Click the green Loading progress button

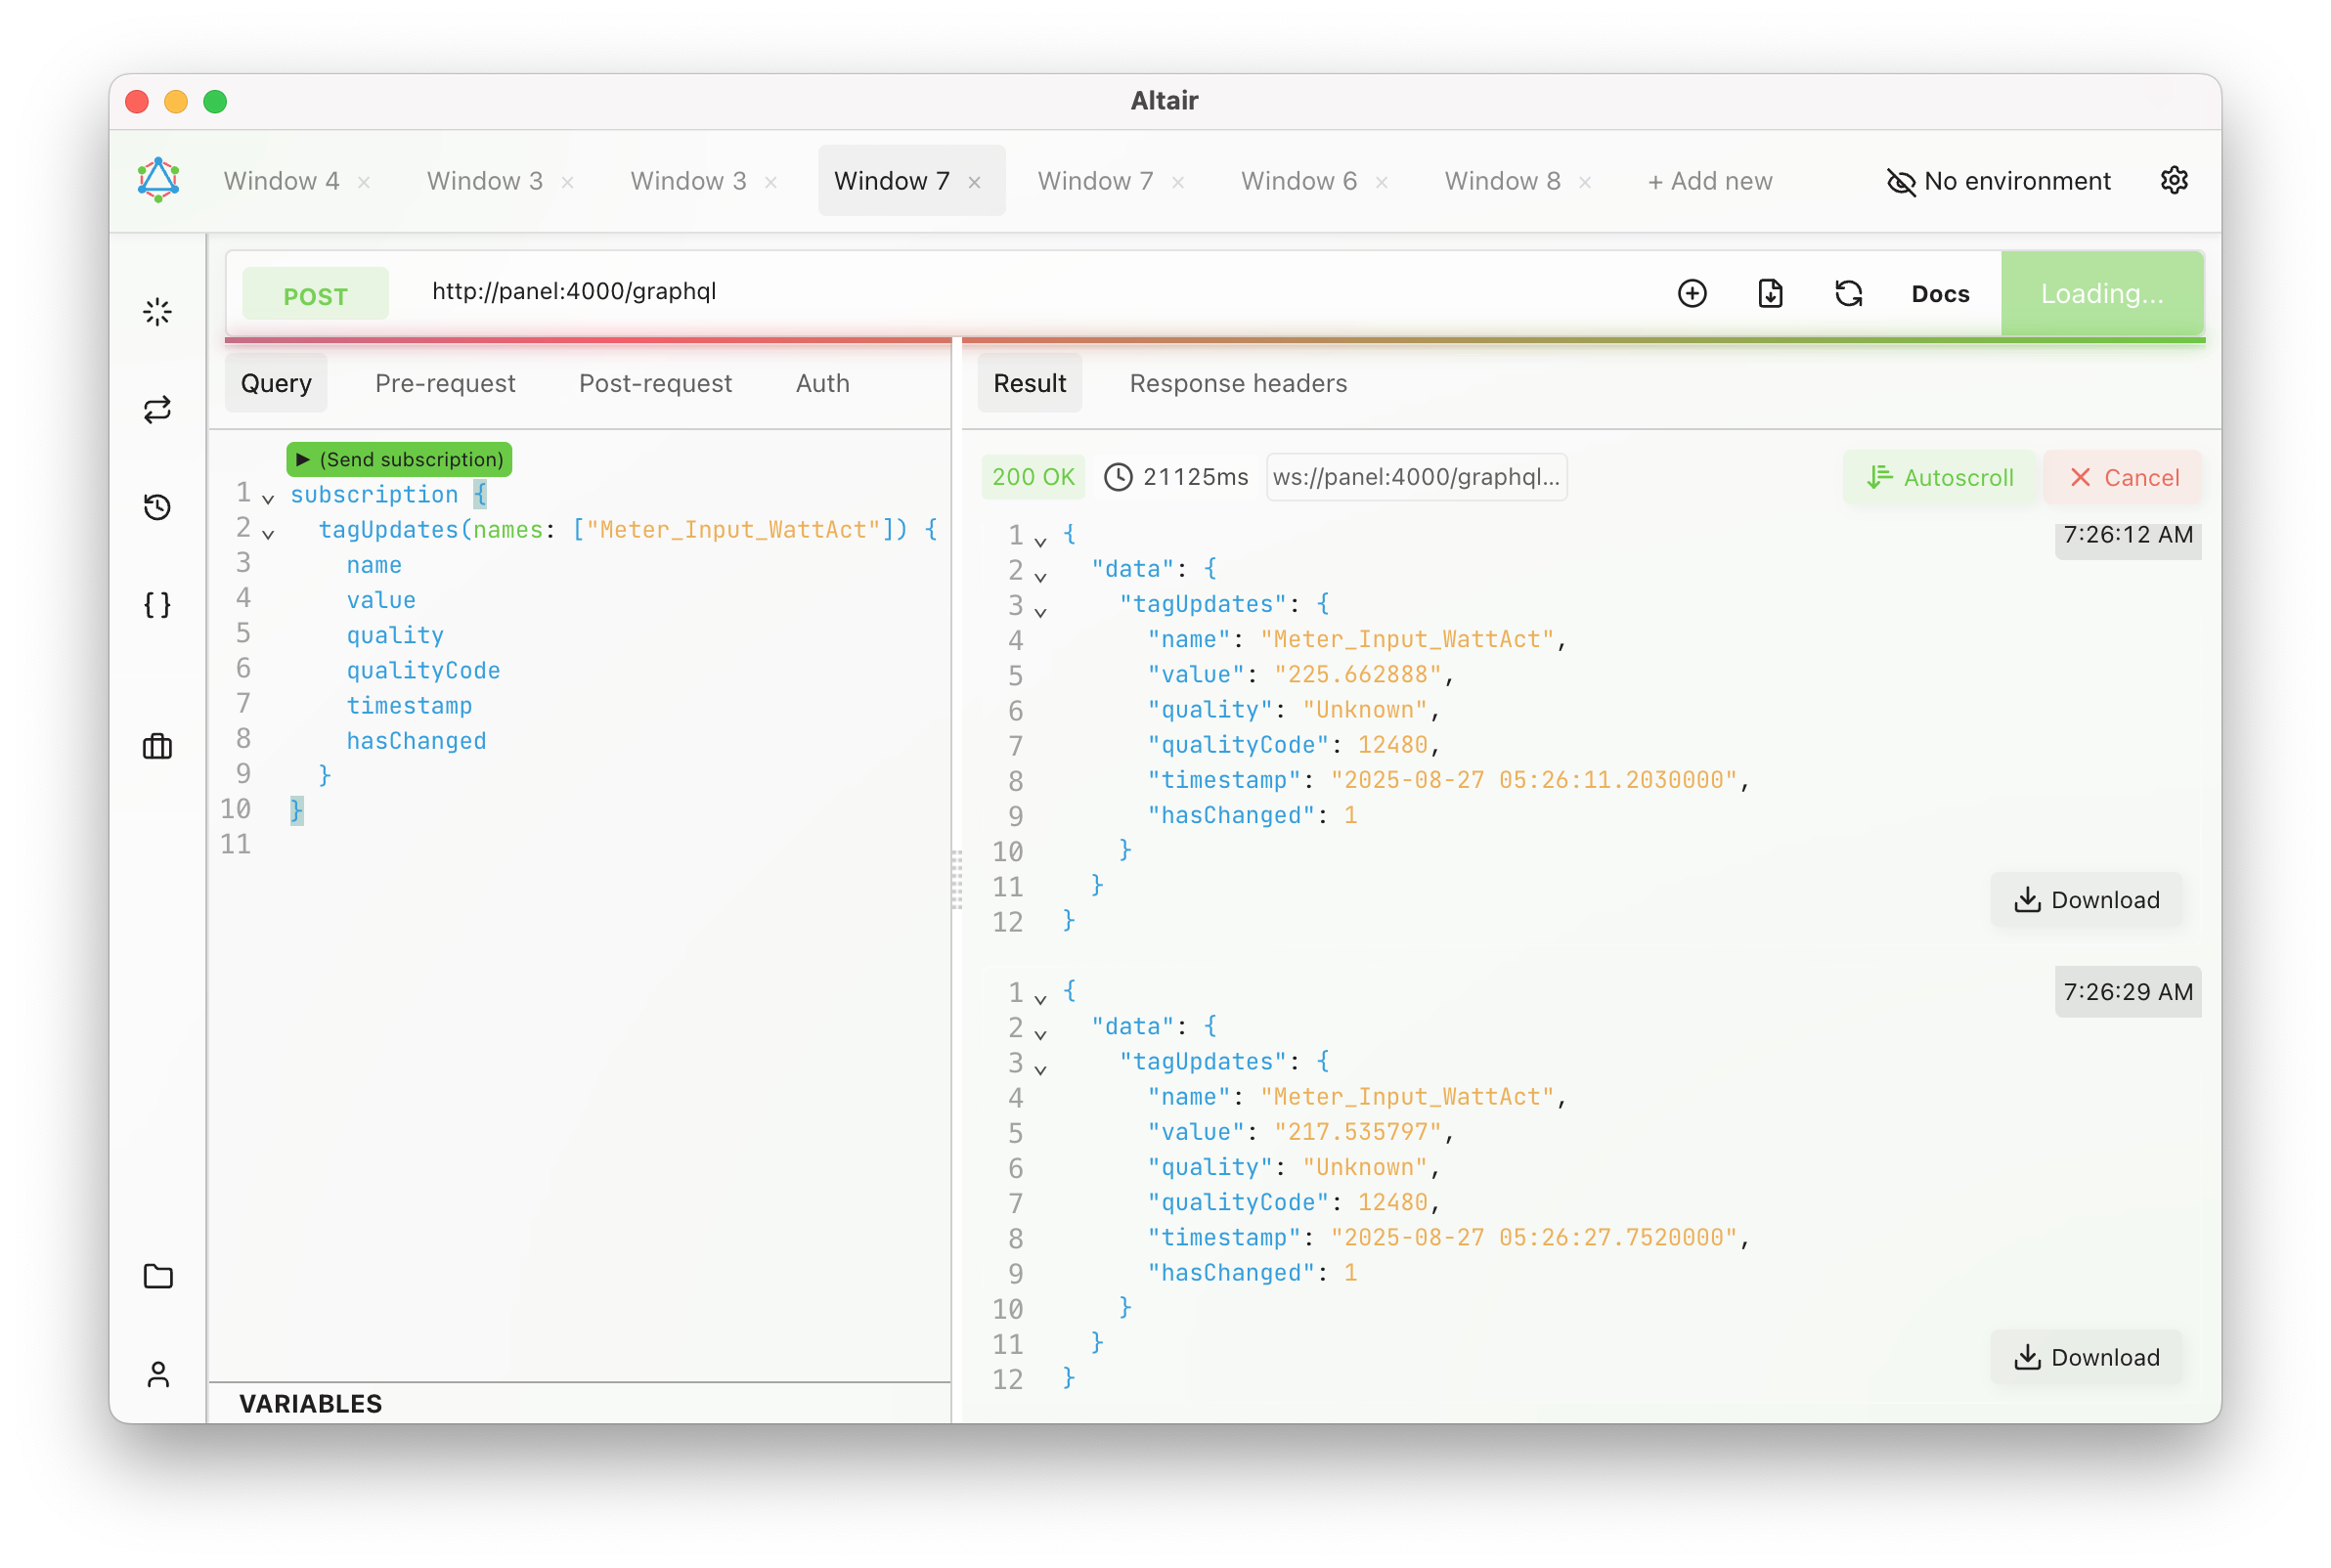[2102, 293]
